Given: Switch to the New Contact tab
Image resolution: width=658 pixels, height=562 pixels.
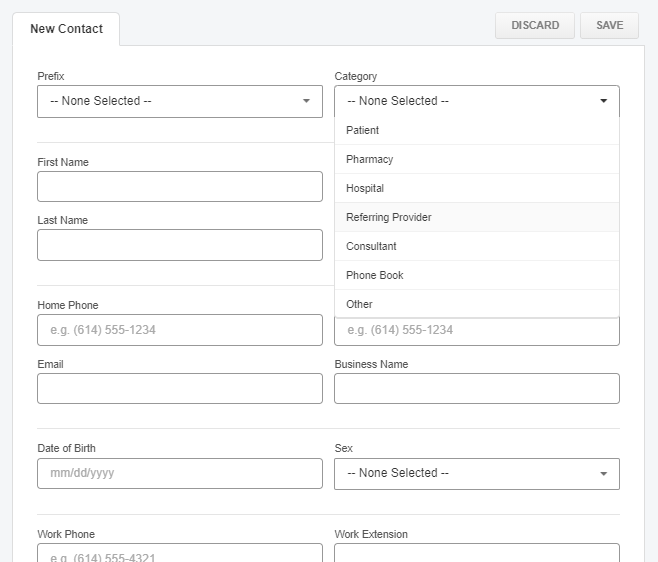Looking at the screenshot, I should 66,29.
